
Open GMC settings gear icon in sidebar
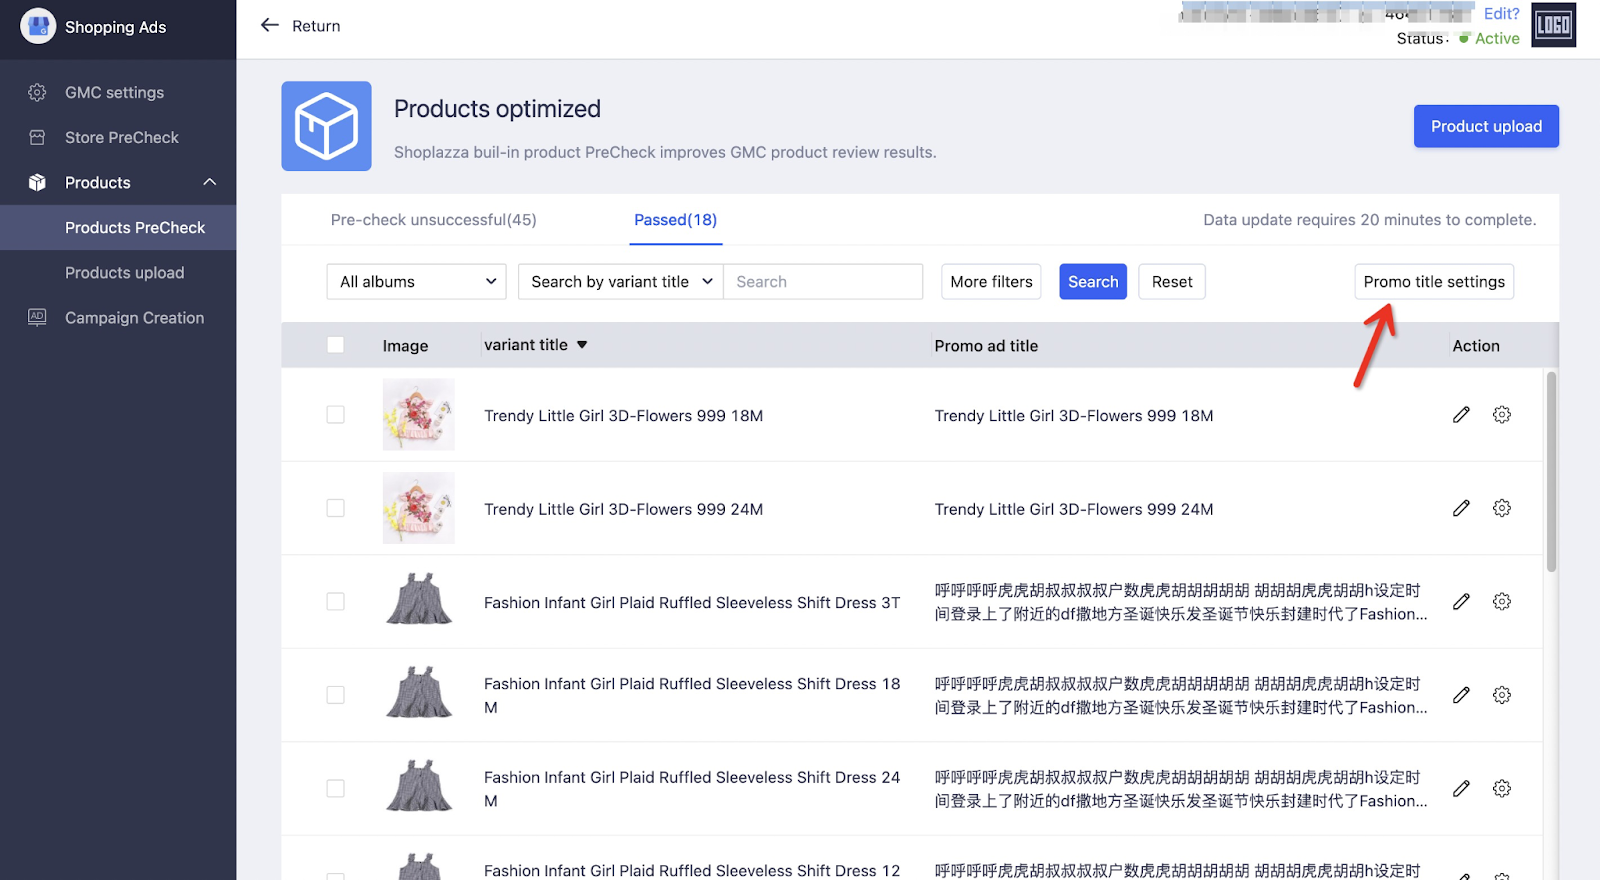coord(37,92)
